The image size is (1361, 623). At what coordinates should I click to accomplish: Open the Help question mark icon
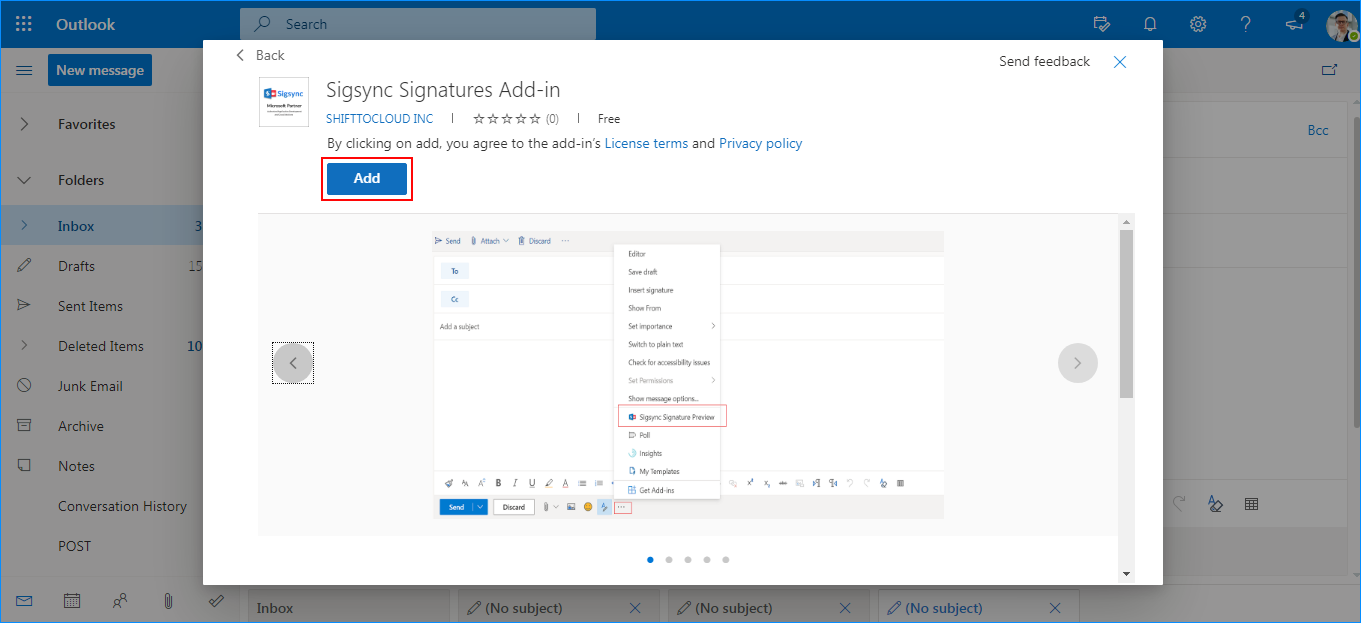pyautogui.click(x=1245, y=24)
